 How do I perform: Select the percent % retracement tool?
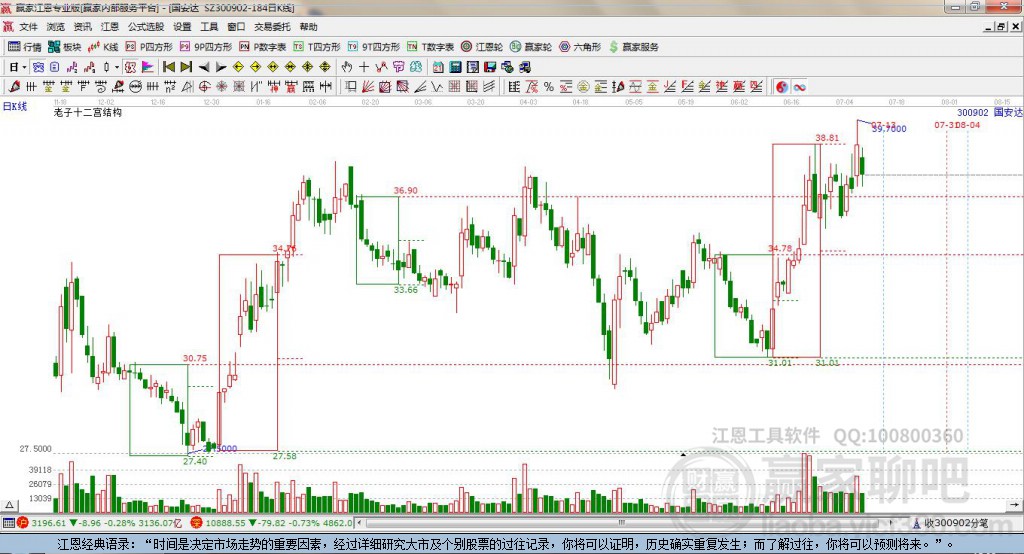549,87
